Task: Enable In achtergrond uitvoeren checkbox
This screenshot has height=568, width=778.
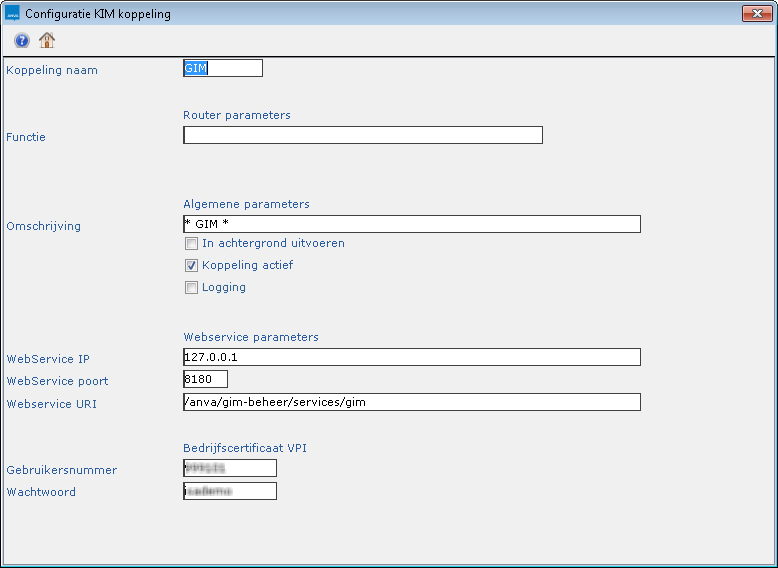Action: tap(191, 243)
